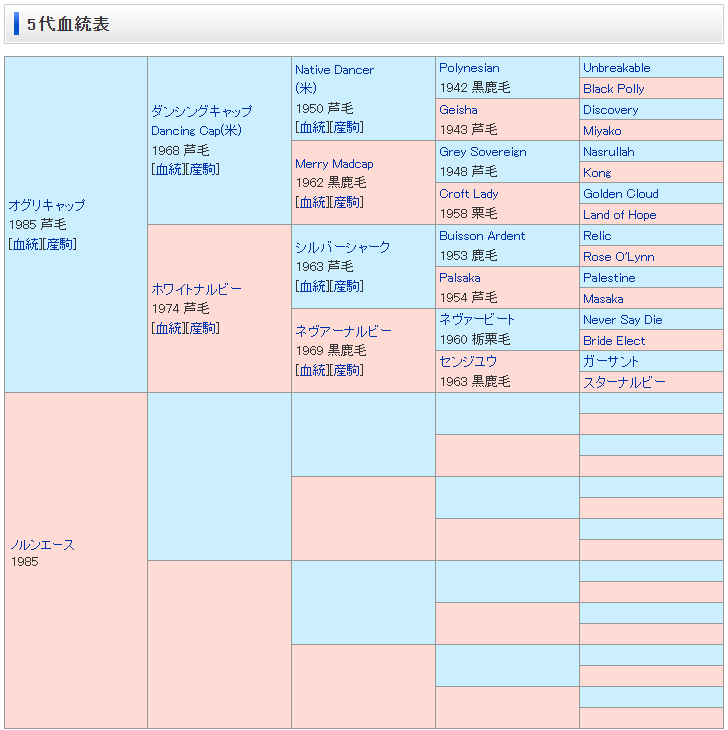The height and width of the screenshot is (730, 728).
Task: Select the ネヴァービート link
Action: 477,319
